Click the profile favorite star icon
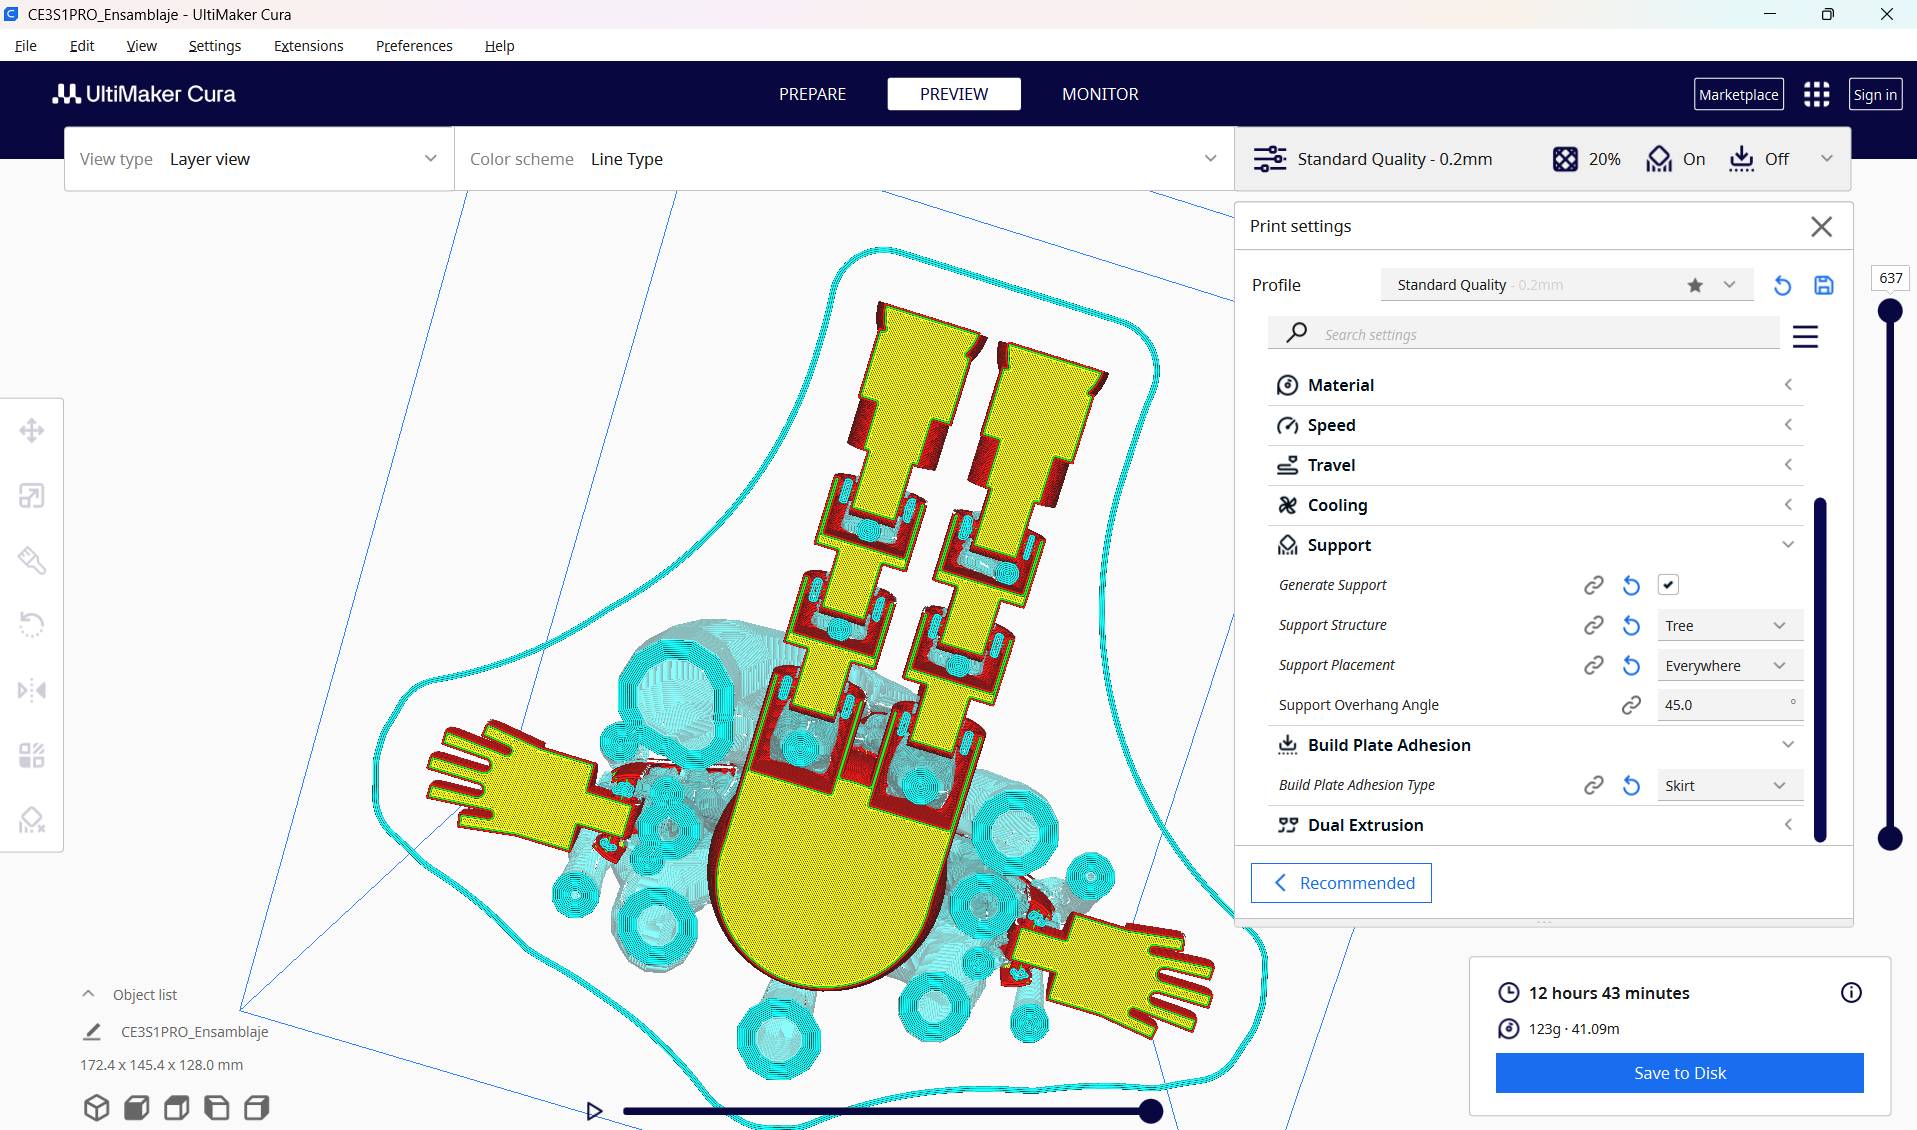The height and width of the screenshot is (1130, 1917). point(1695,285)
